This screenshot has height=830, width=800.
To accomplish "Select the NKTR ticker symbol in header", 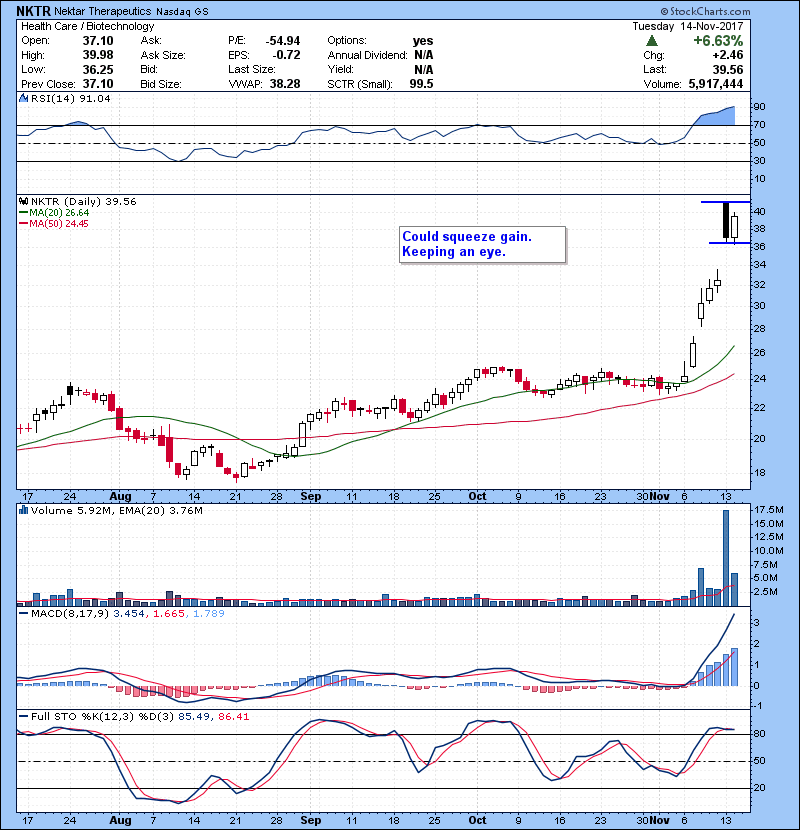I will (x=33, y=11).
